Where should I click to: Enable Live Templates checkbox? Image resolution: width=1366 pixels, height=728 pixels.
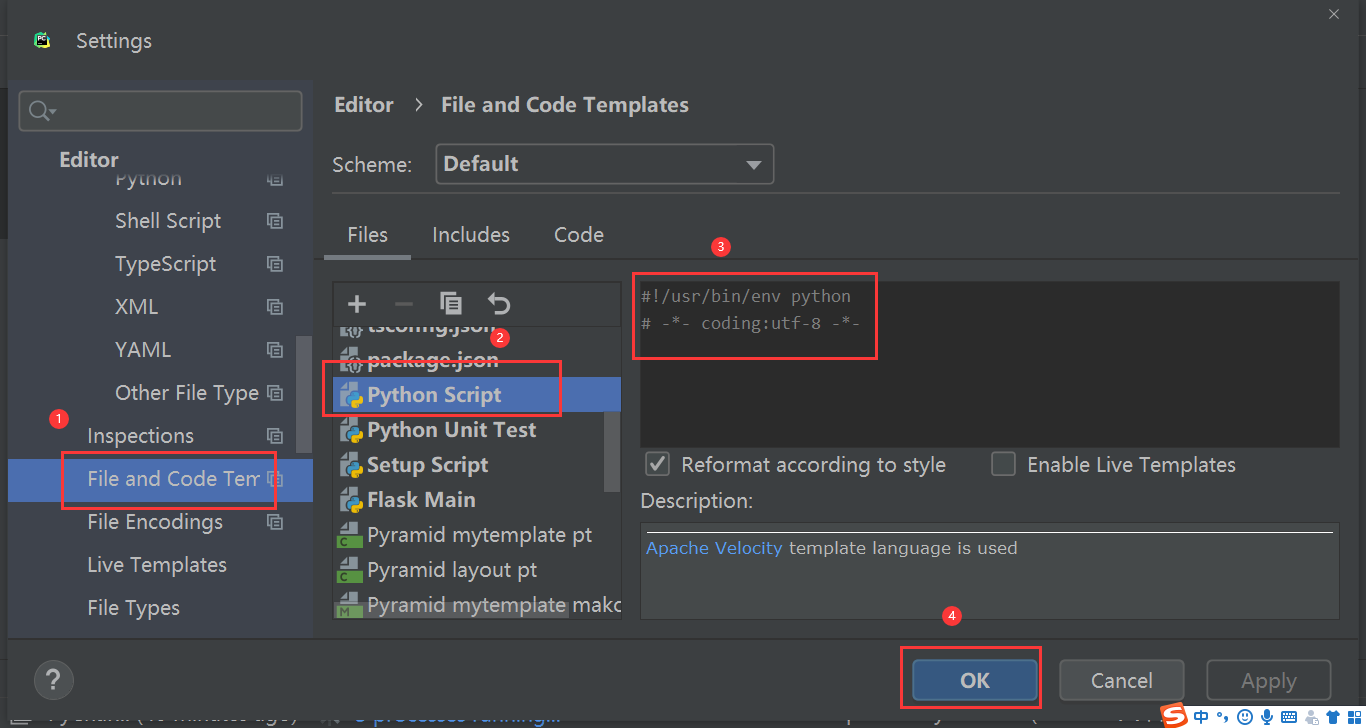click(x=1003, y=464)
